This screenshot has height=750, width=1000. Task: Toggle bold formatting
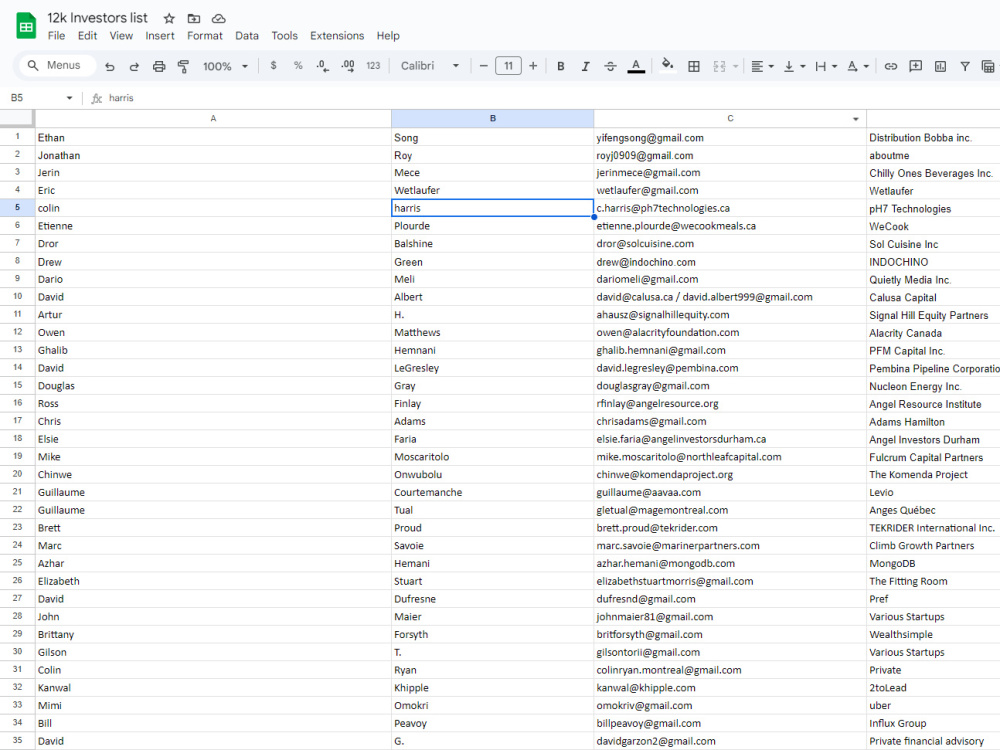(x=561, y=66)
